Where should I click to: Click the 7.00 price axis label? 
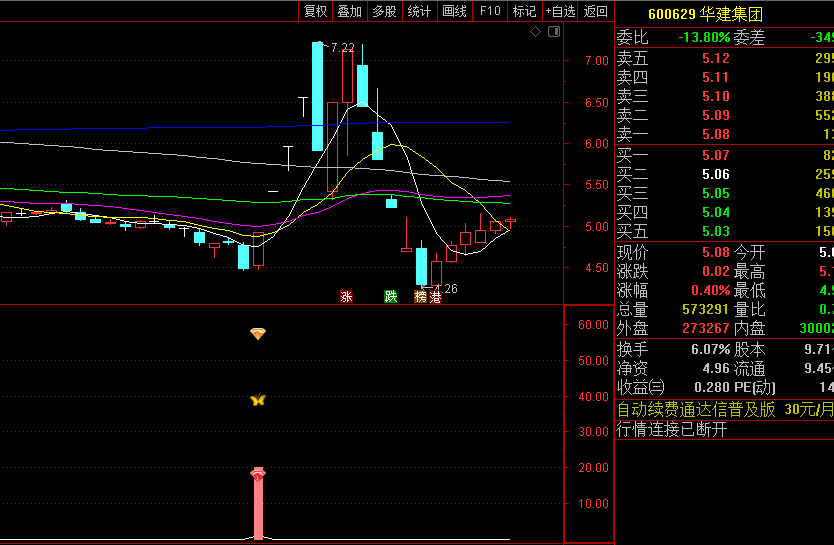596,61
